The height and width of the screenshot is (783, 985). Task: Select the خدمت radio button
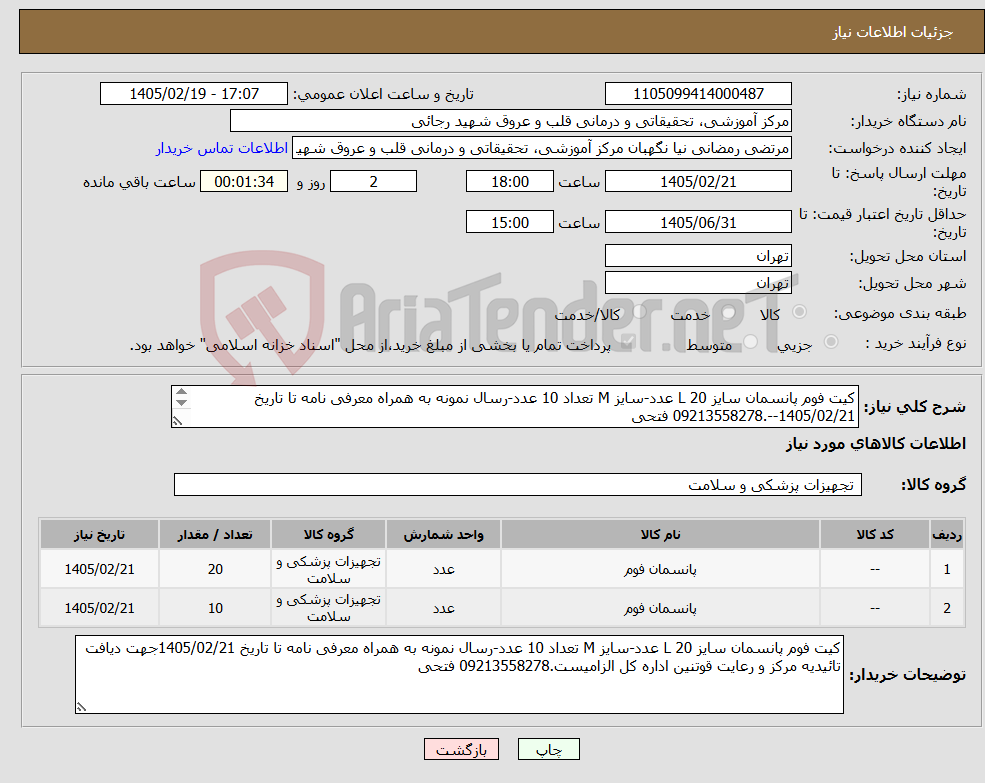pyautogui.click(x=728, y=312)
